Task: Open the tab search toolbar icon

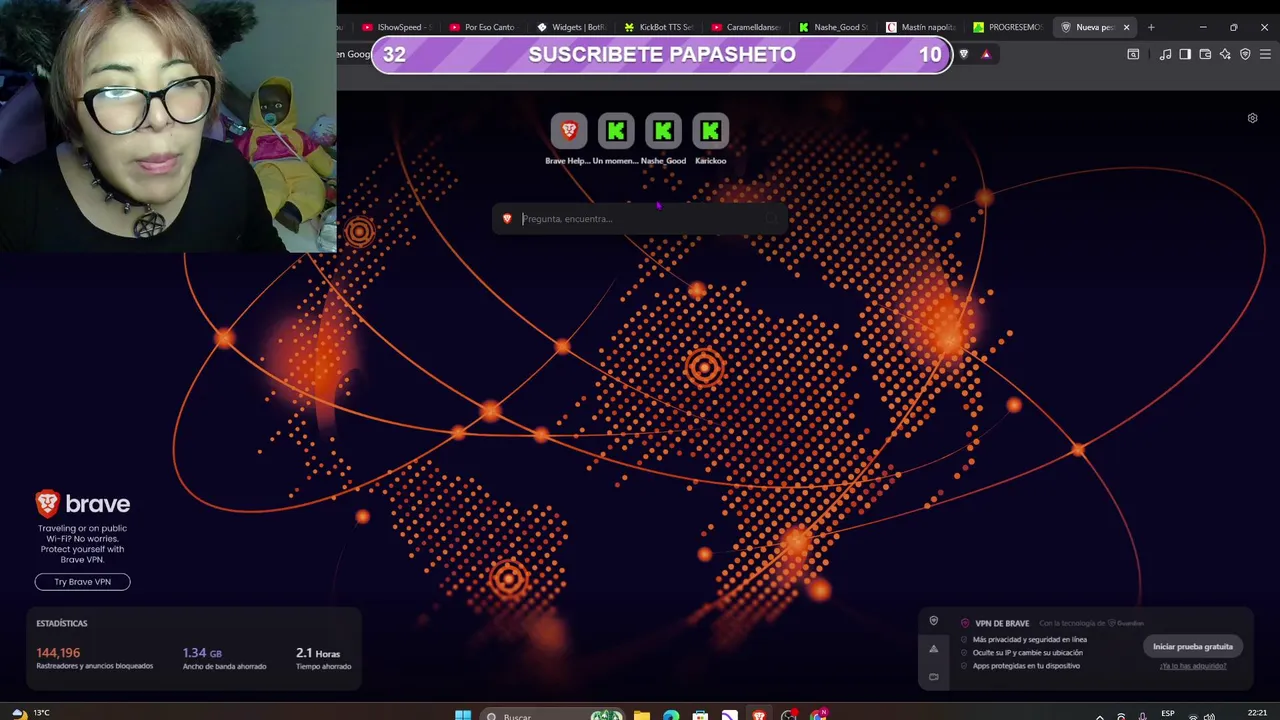Action: 1133,54
